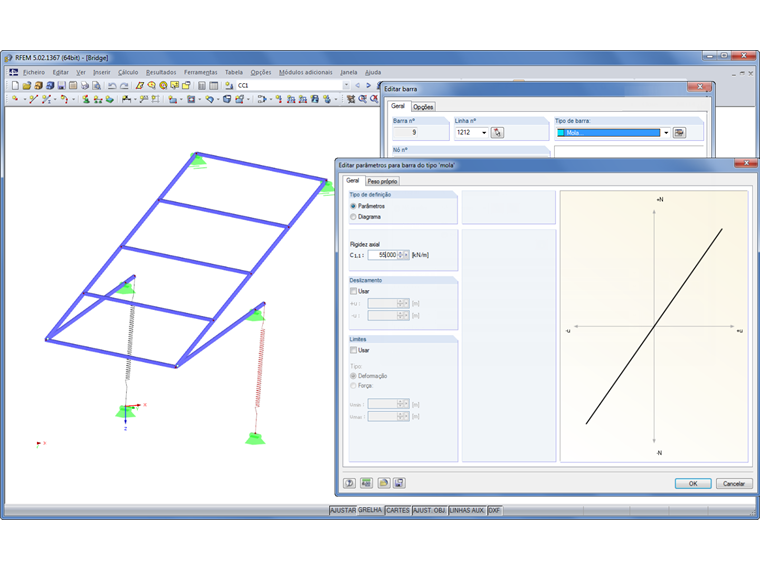Click the units and decimals icon
The height and width of the screenshot is (570, 760).
366,483
